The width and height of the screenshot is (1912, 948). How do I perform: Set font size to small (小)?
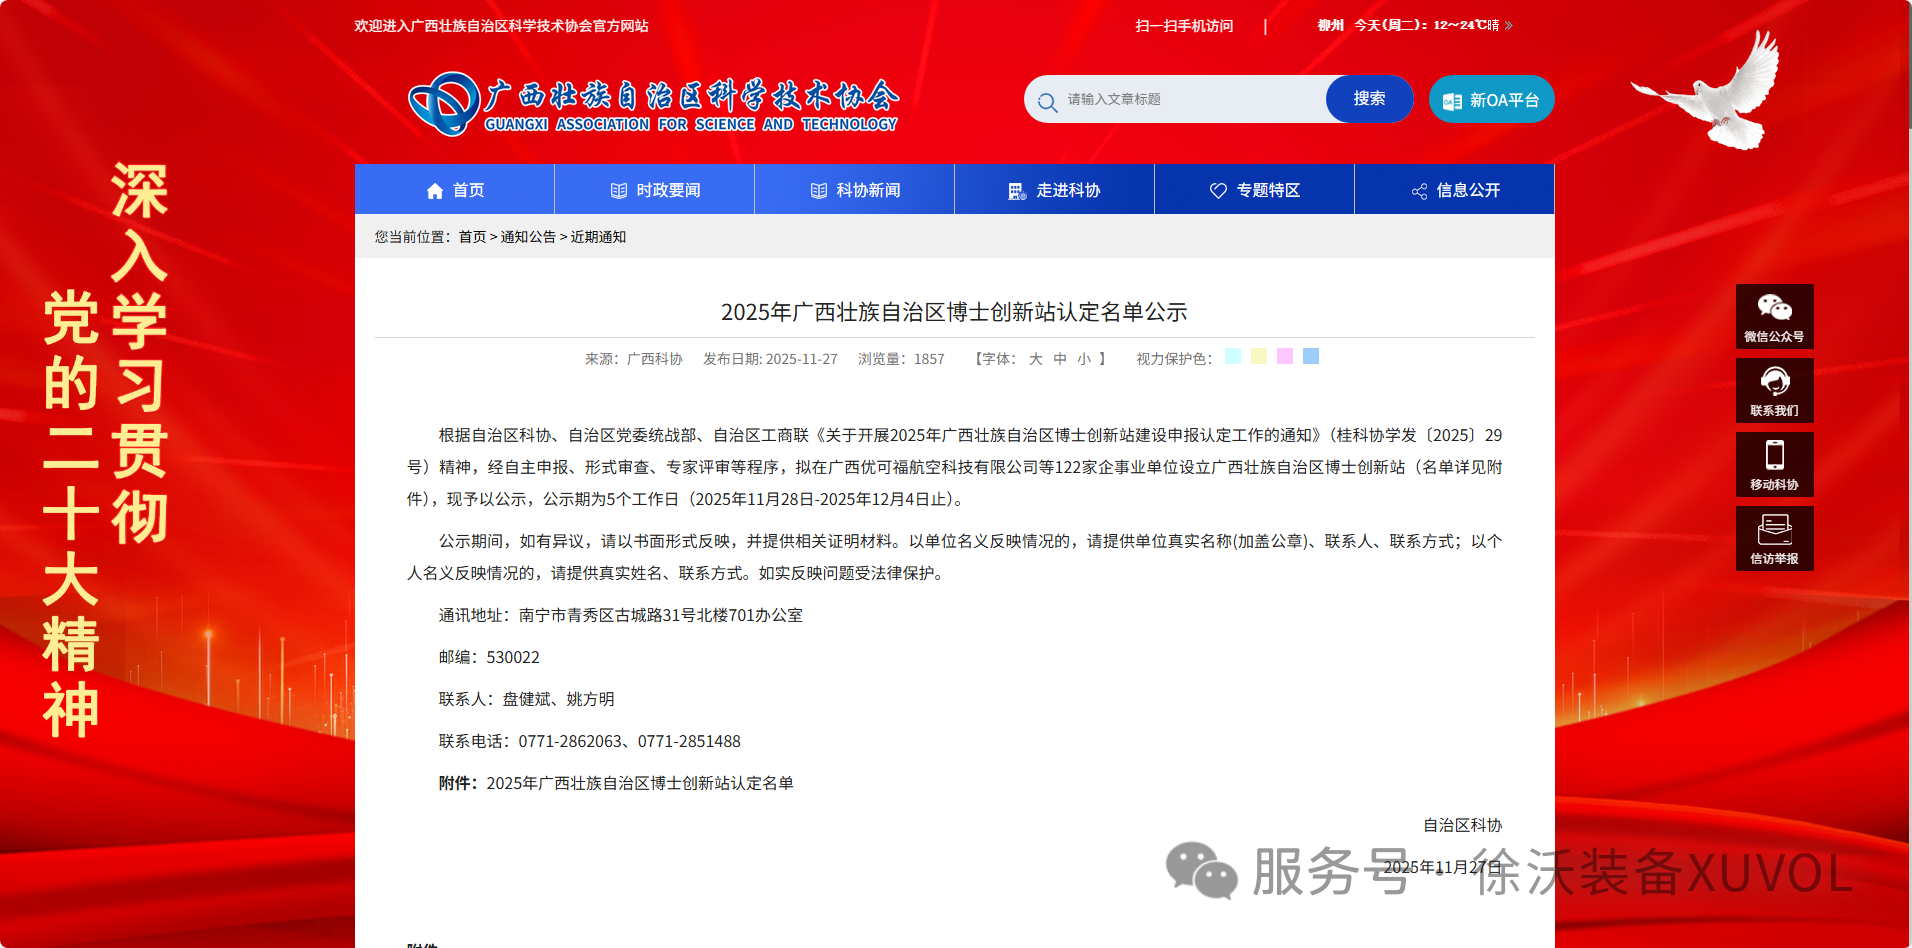click(x=1084, y=359)
